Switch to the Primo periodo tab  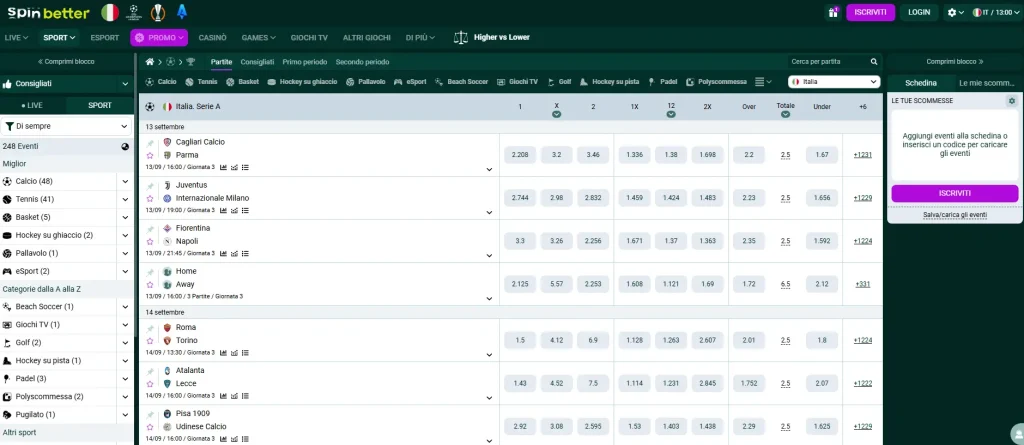(x=305, y=62)
